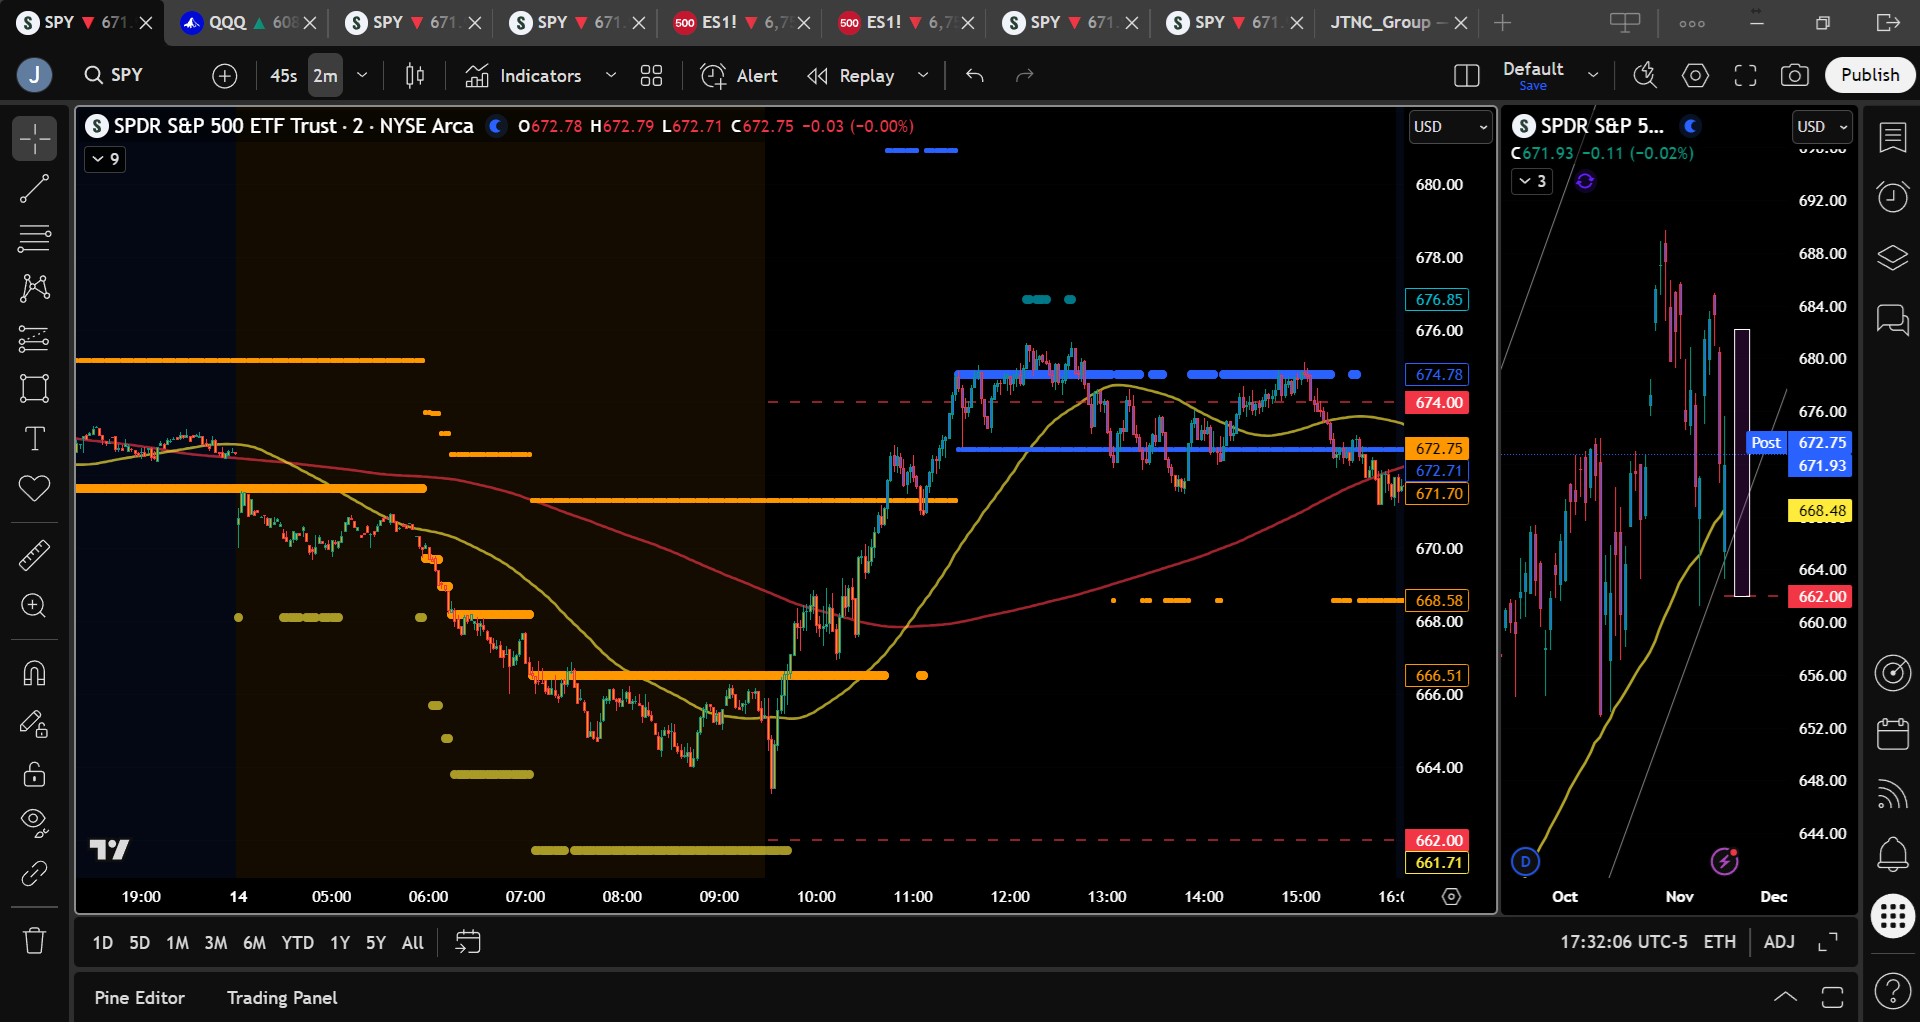Open the chart style candles menu
1920x1025 pixels.
tap(415, 76)
